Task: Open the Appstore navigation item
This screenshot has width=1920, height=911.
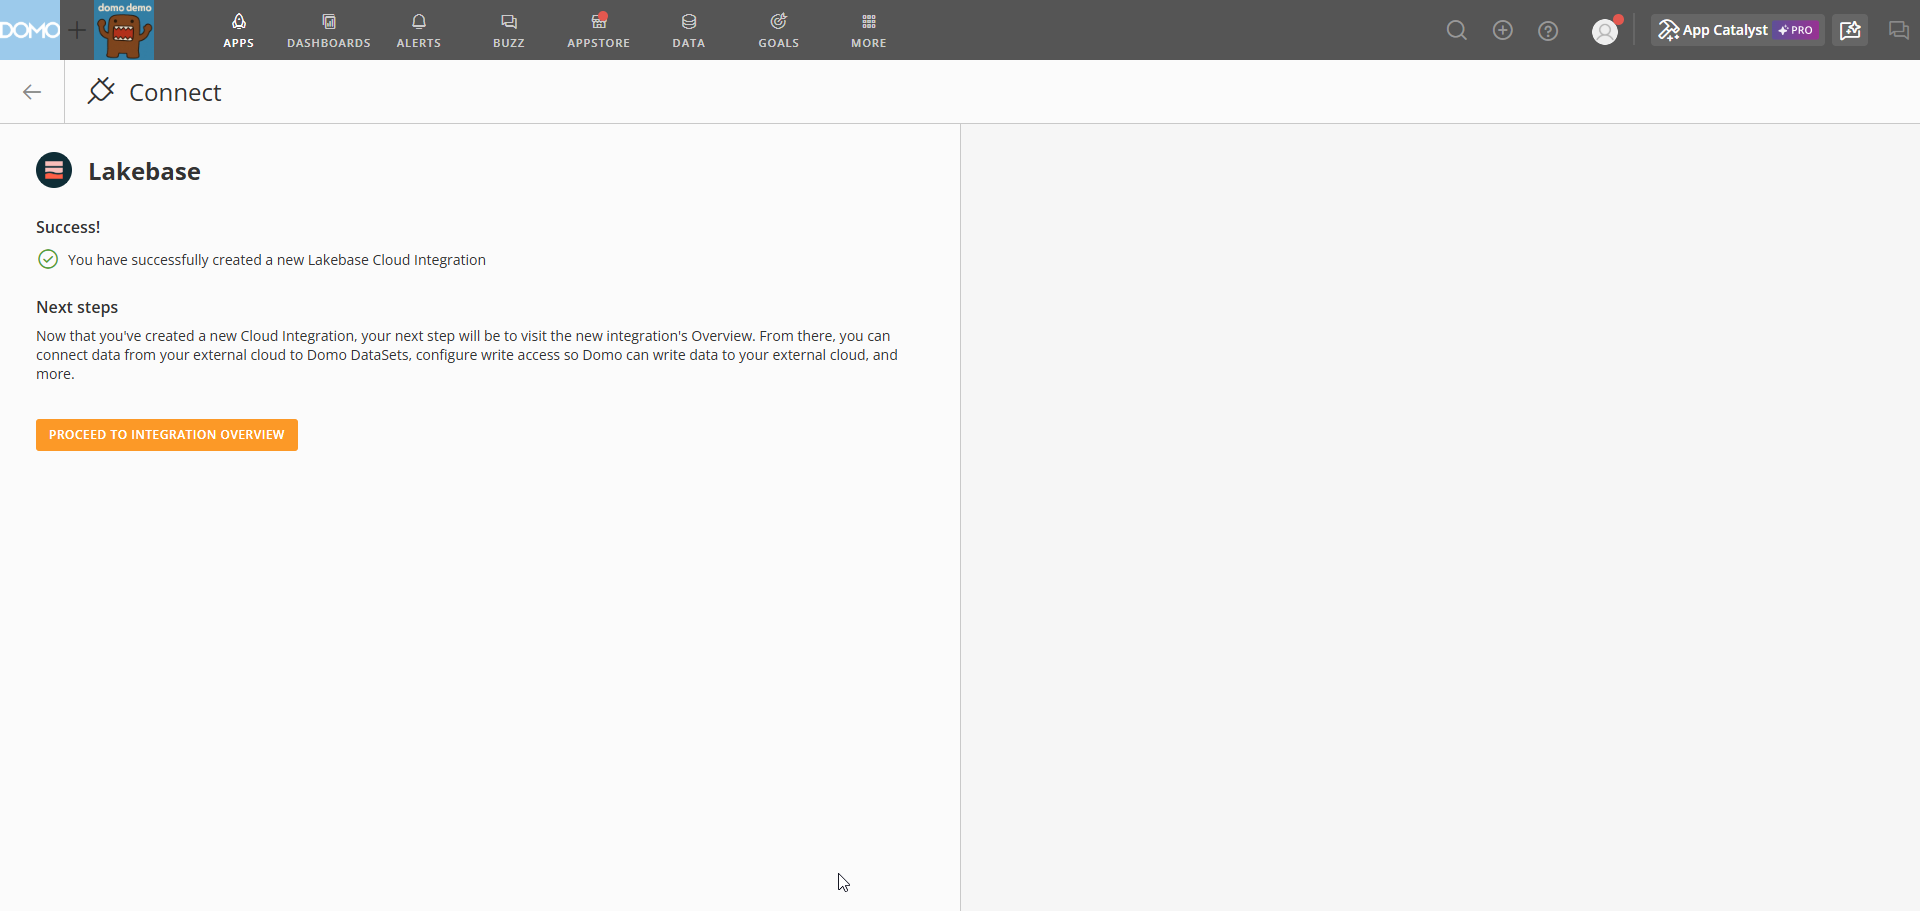Action: [599, 30]
